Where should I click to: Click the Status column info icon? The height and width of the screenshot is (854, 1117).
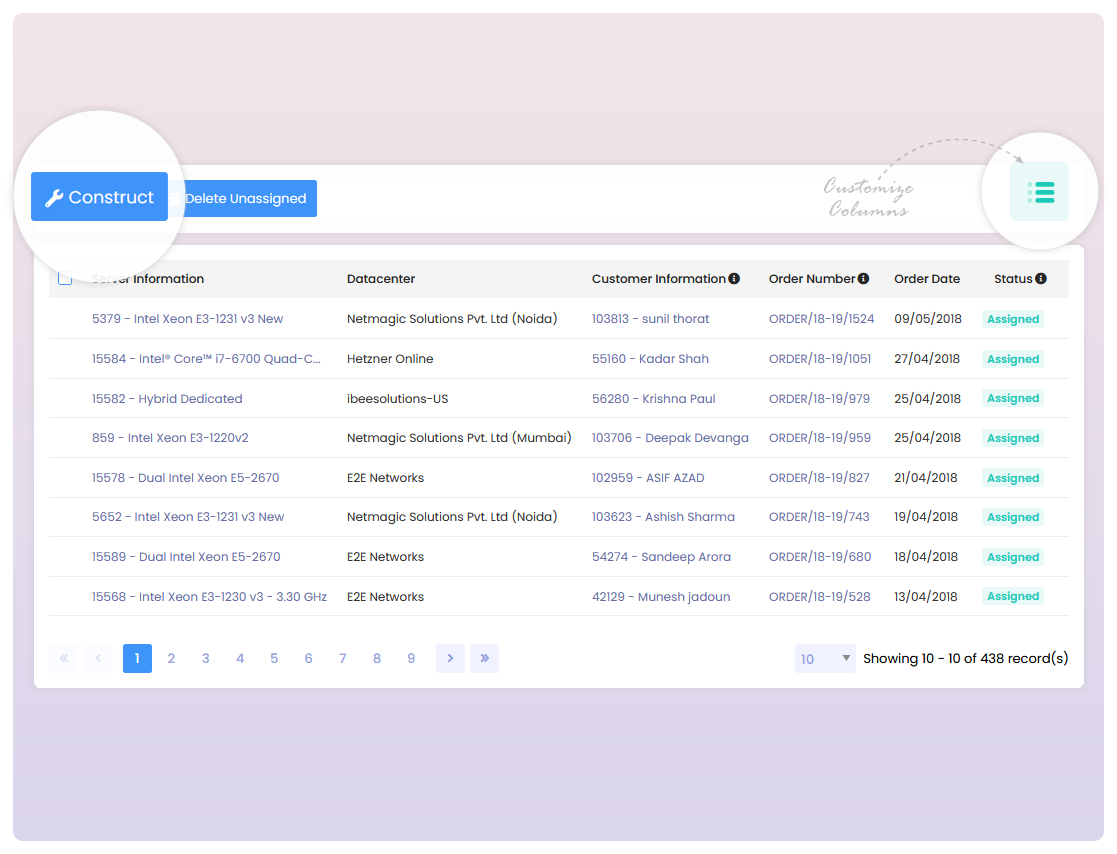(1041, 279)
